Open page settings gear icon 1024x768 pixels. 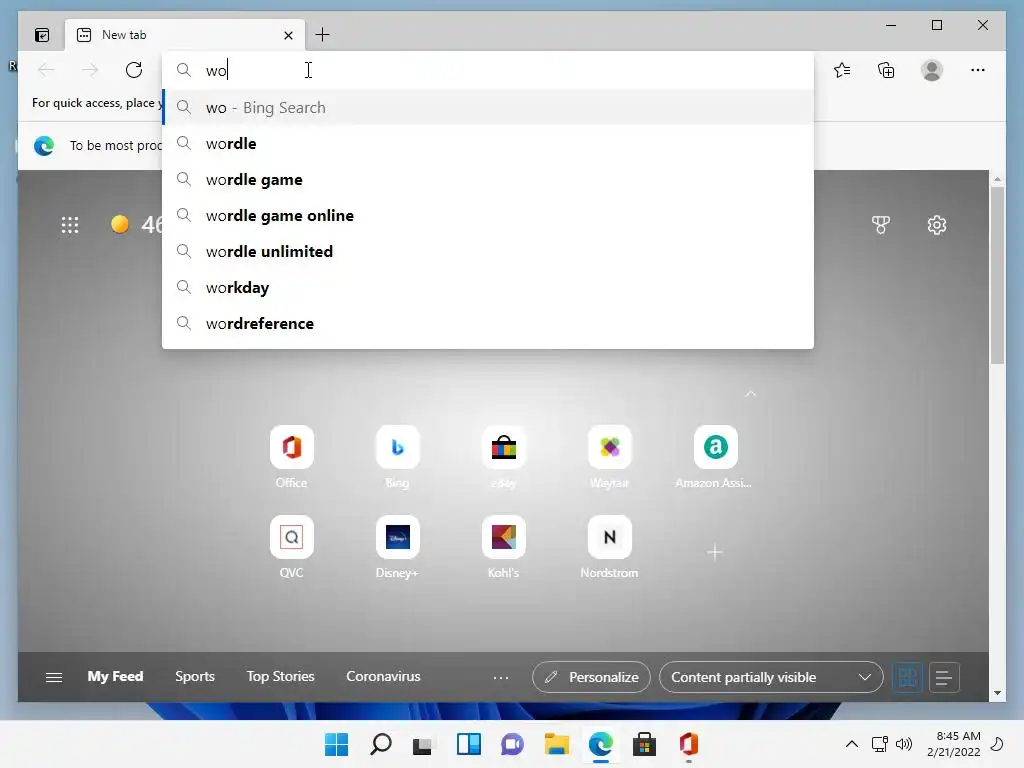[x=937, y=225]
